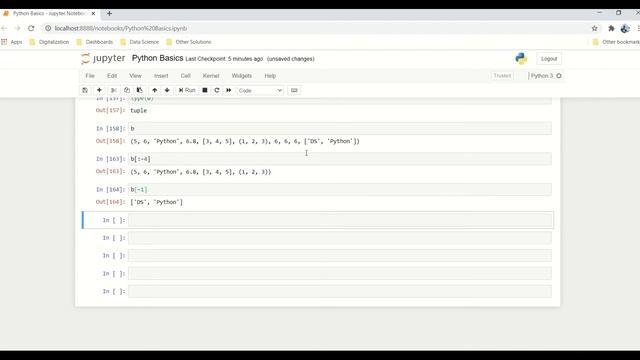Image resolution: width=640 pixels, height=360 pixels.
Task: Open the Insert menu
Action: 161,76
